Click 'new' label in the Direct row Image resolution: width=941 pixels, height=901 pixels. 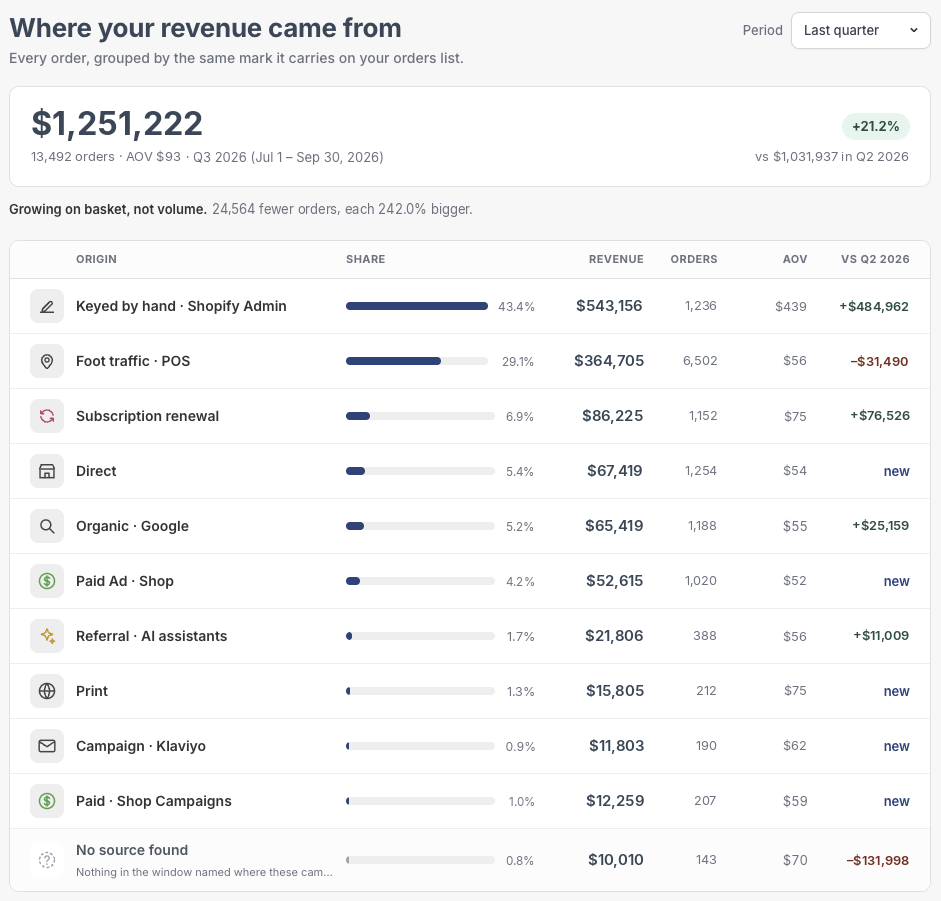[x=897, y=472]
